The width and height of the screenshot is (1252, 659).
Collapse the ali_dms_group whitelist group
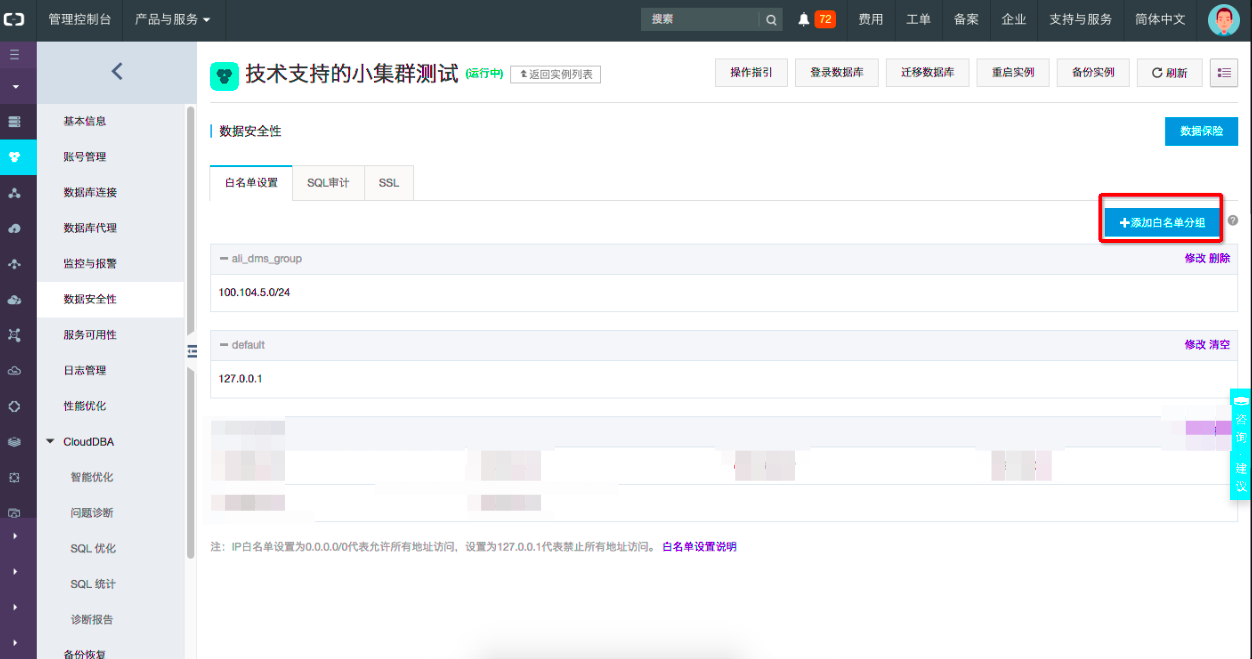[224, 258]
